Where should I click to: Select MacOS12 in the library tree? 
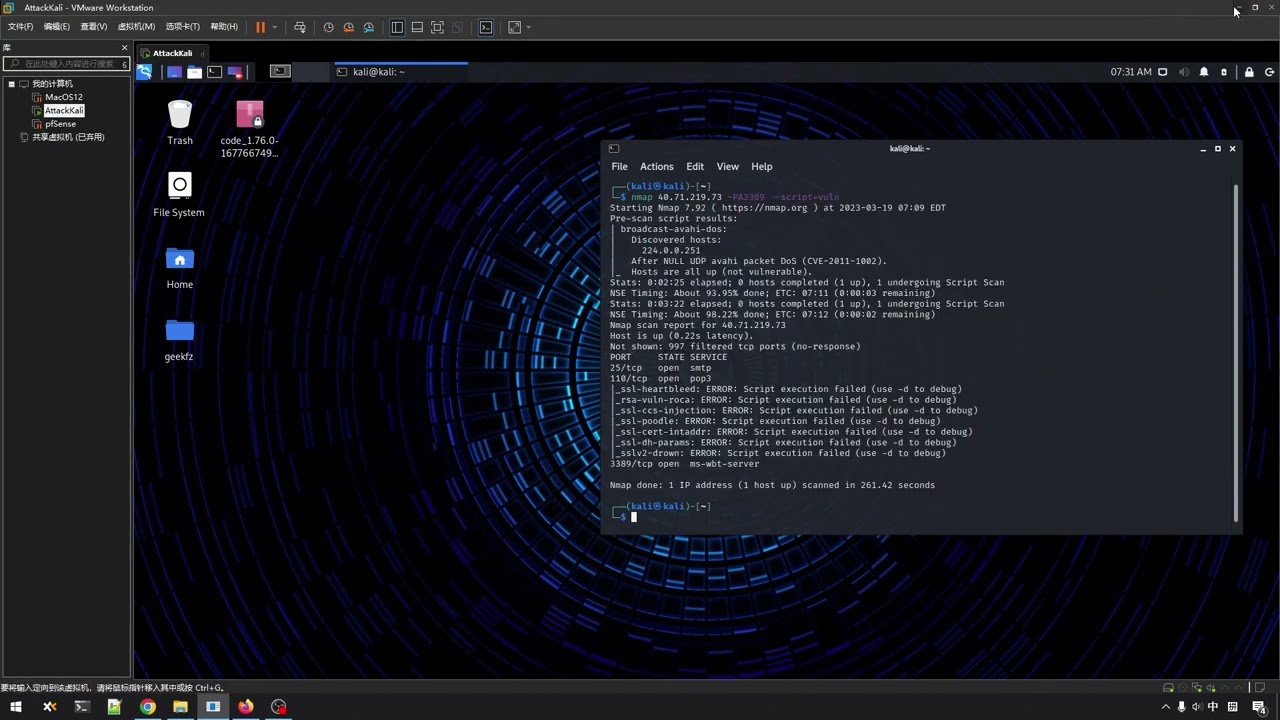(63, 97)
